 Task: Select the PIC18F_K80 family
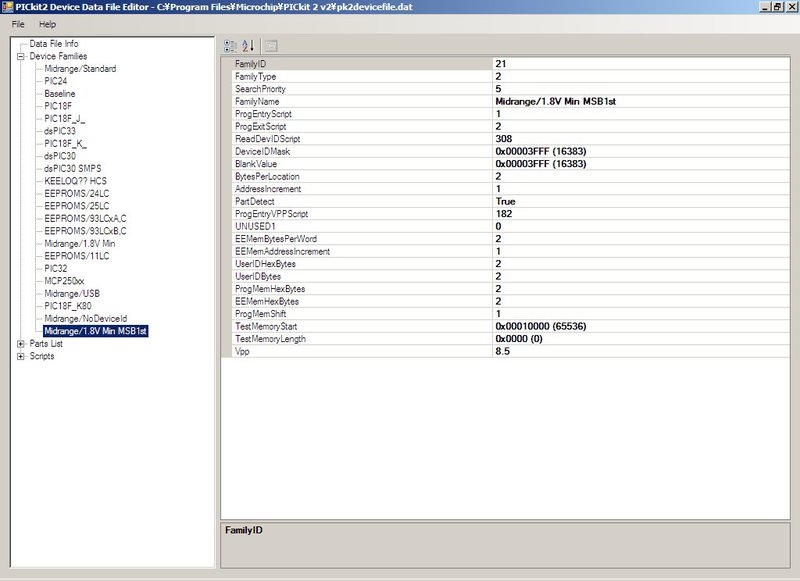click(x=68, y=306)
